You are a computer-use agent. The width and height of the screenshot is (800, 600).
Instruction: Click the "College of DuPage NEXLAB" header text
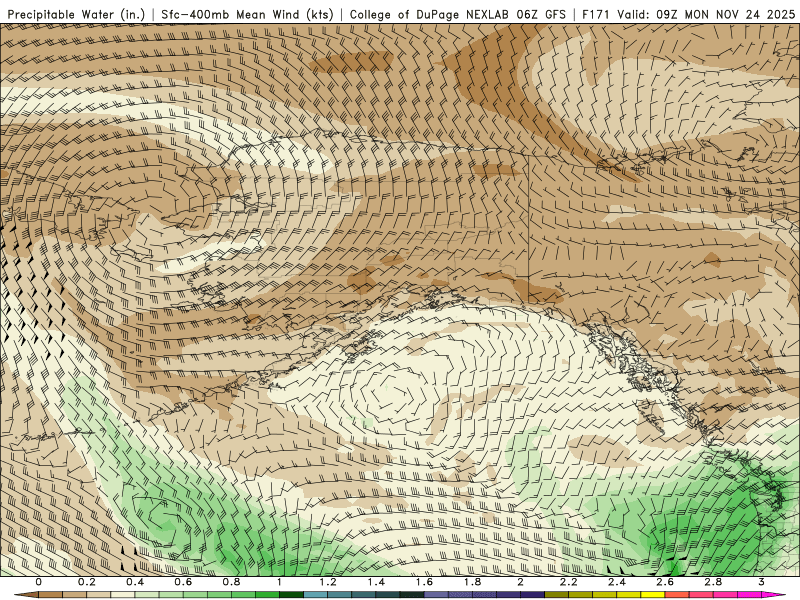429,14
